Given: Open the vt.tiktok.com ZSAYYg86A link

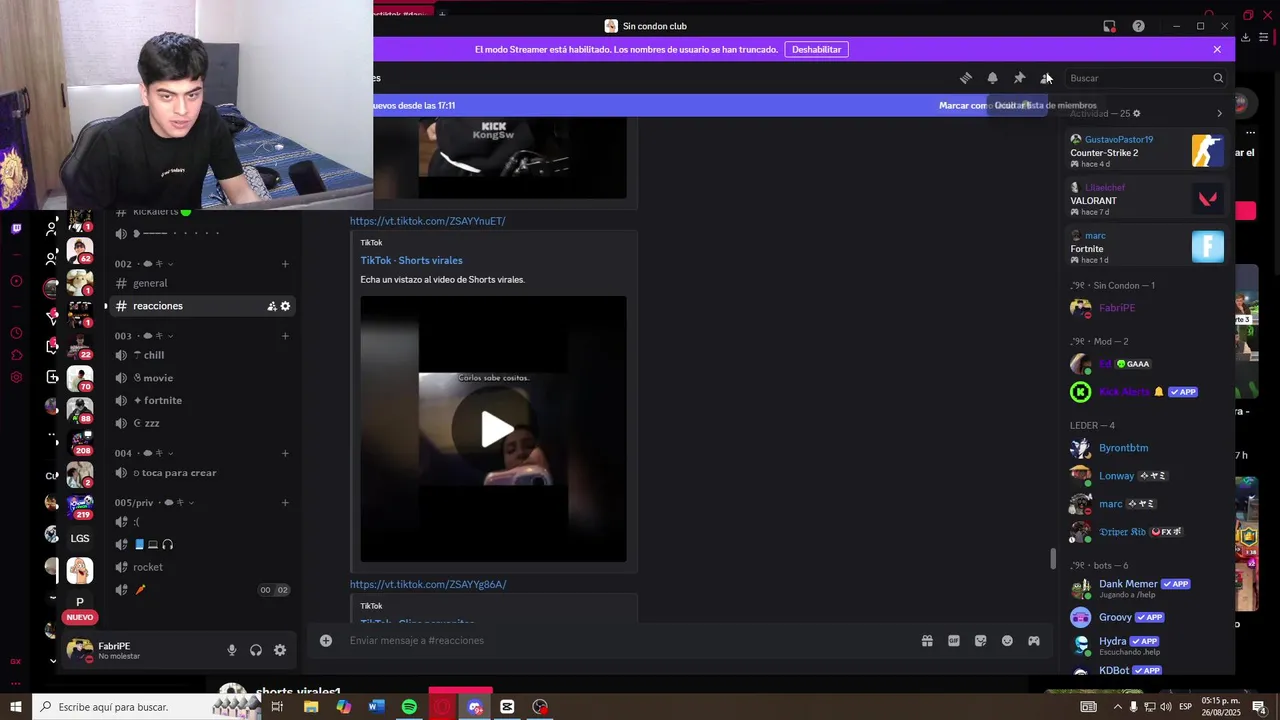Looking at the screenshot, I should click(x=428, y=584).
